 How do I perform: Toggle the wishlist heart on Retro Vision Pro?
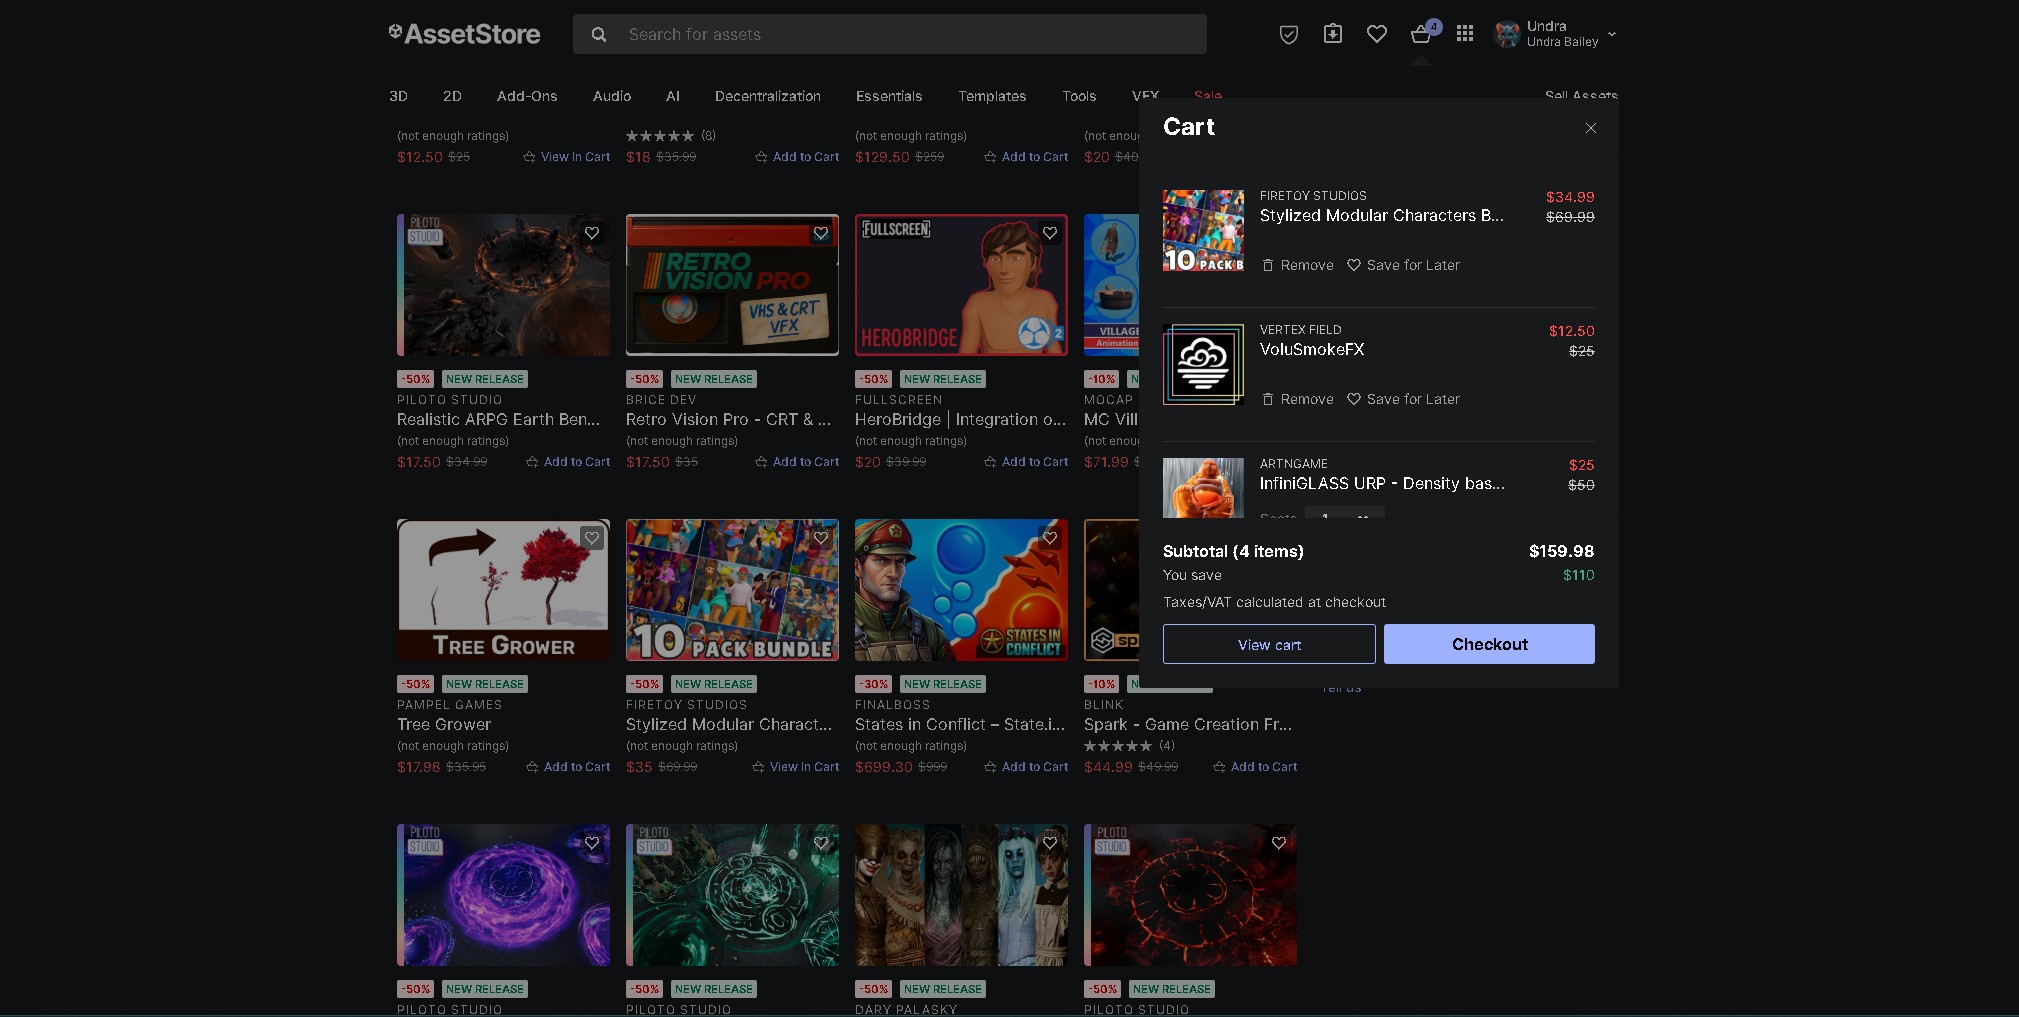(x=820, y=233)
